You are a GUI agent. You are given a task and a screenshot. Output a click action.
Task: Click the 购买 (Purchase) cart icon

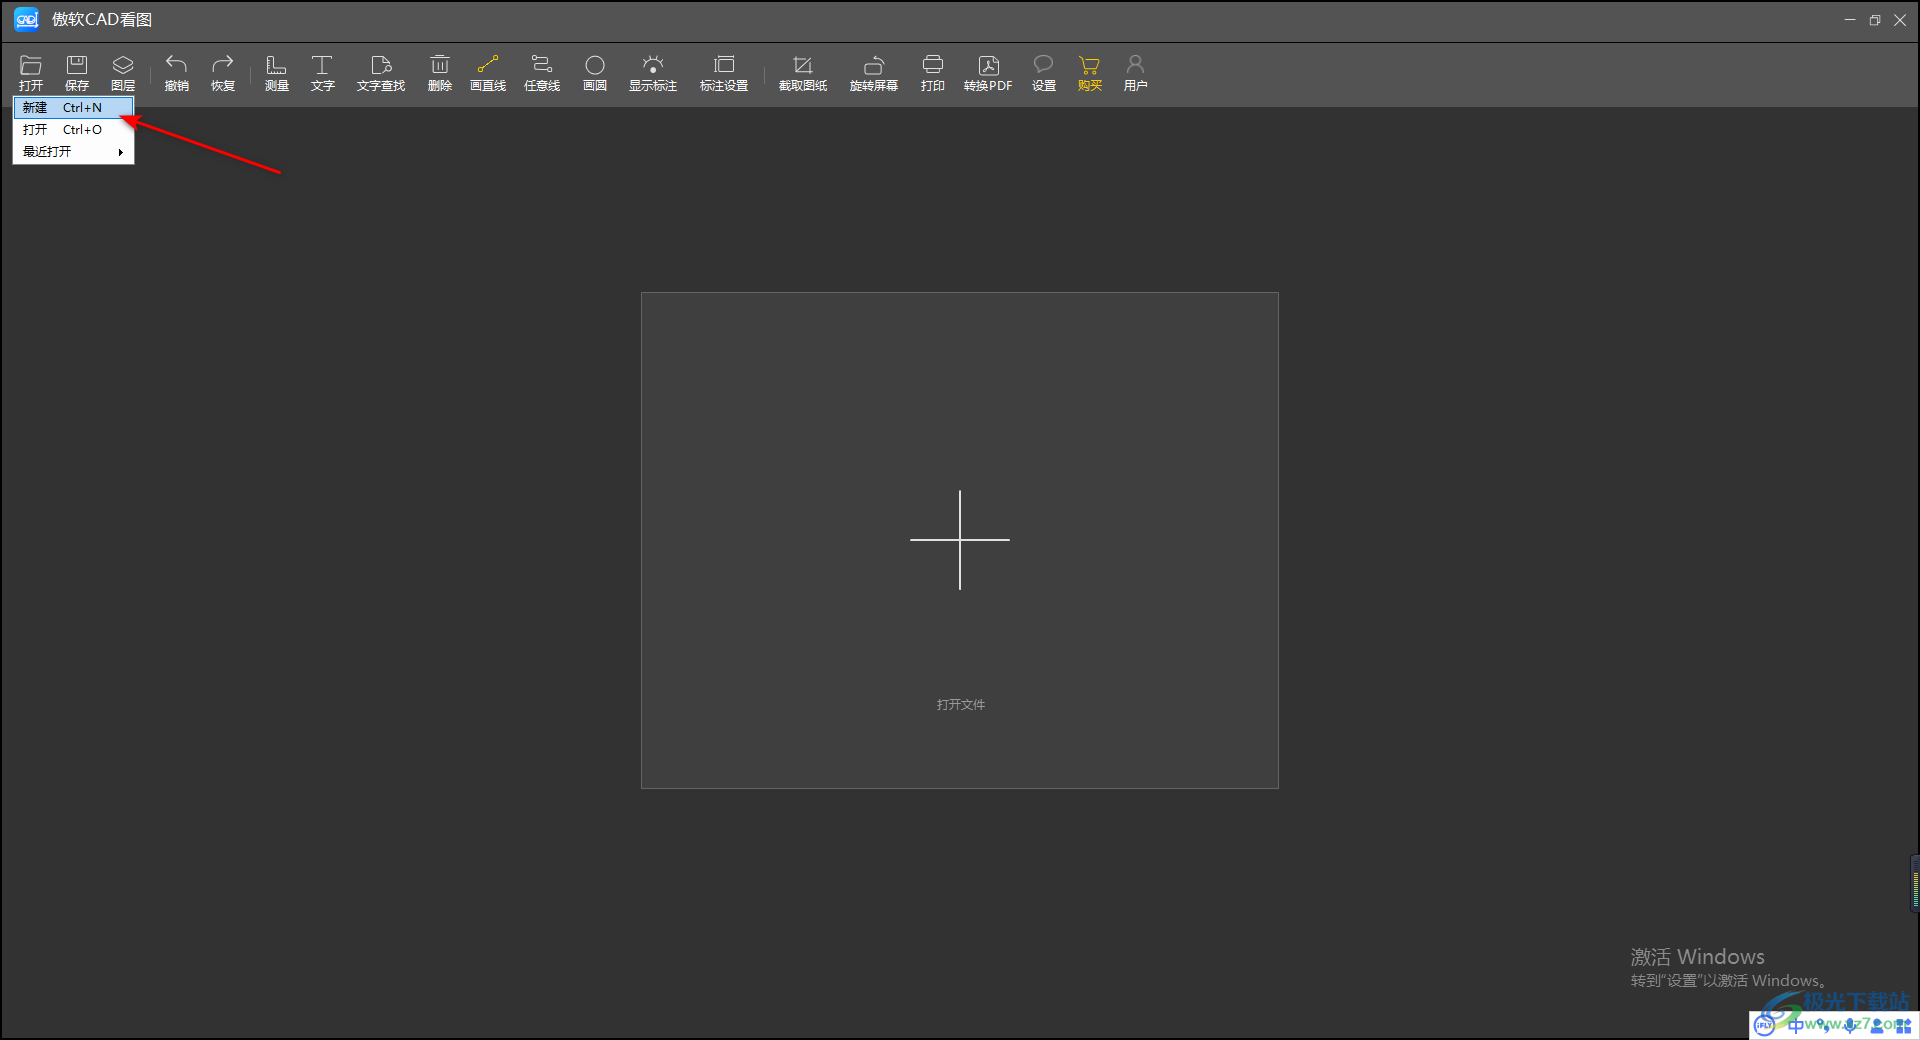tap(1089, 73)
